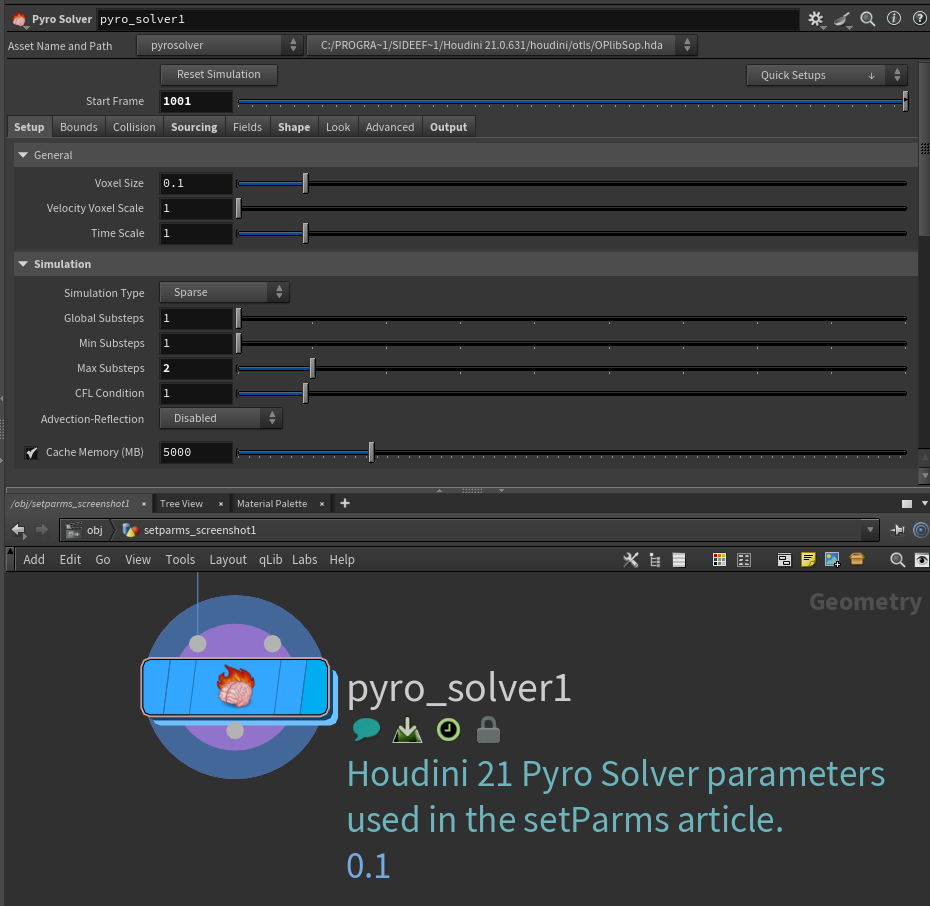Open the pane tab options arrow
The image size is (930, 906).
pos(924,503)
